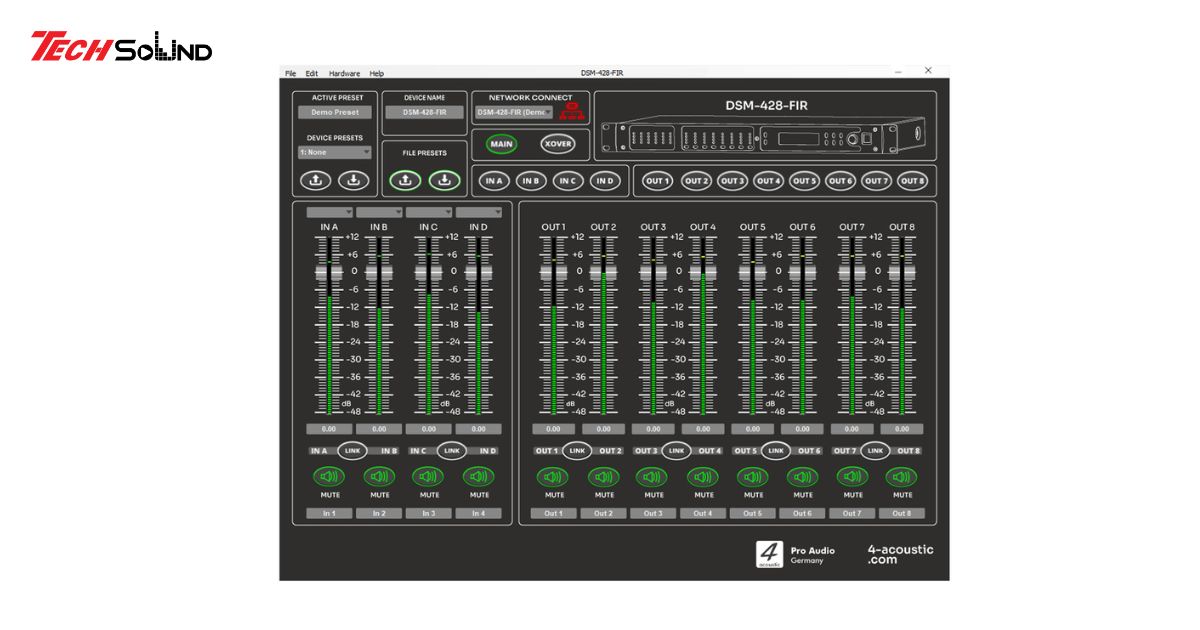Open the Help menu
Screen dimensions: 1200x630
377,73
